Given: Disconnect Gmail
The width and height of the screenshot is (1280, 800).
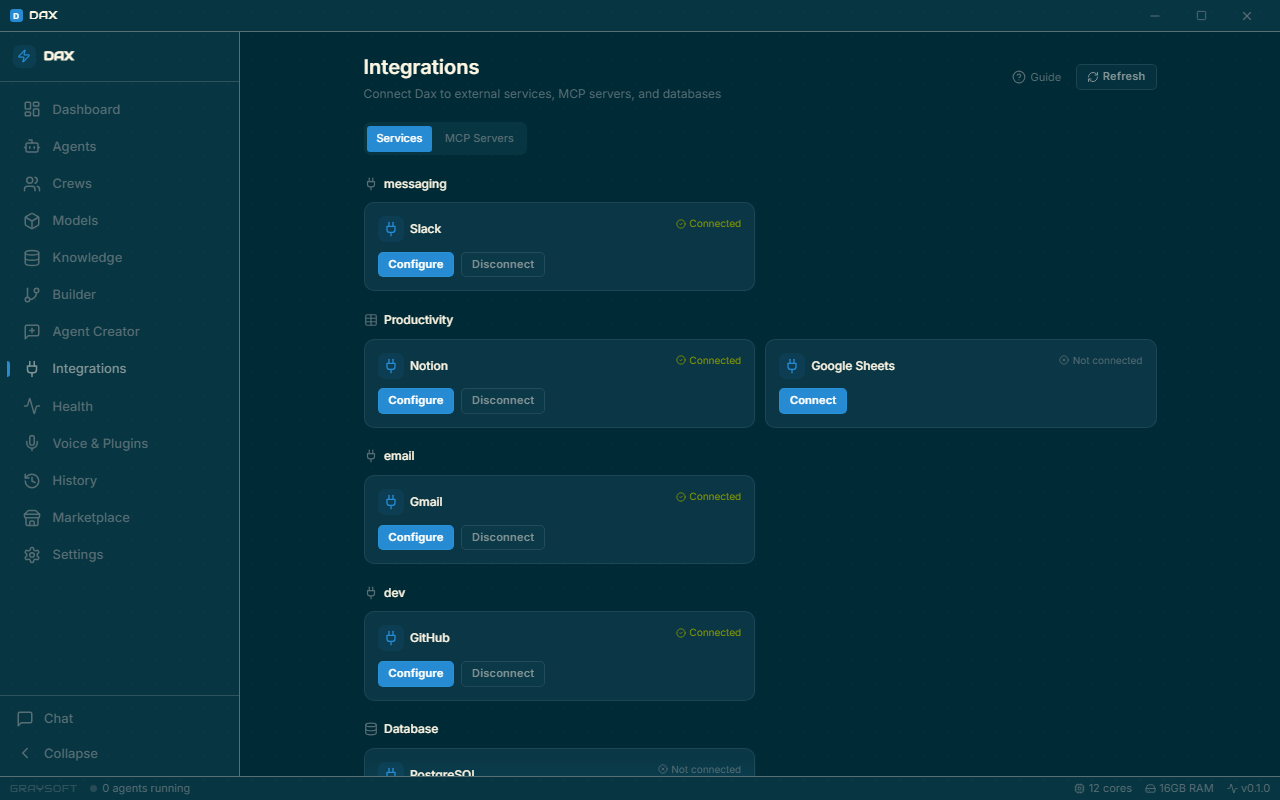Looking at the screenshot, I should (x=503, y=537).
